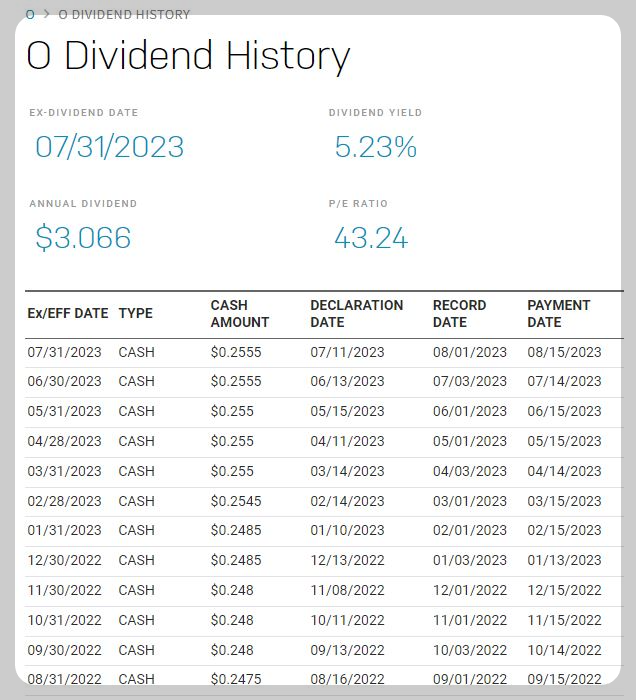Click the DECLARATION DATE column header
Image resolution: width=636 pixels, height=700 pixels.
coord(357,313)
